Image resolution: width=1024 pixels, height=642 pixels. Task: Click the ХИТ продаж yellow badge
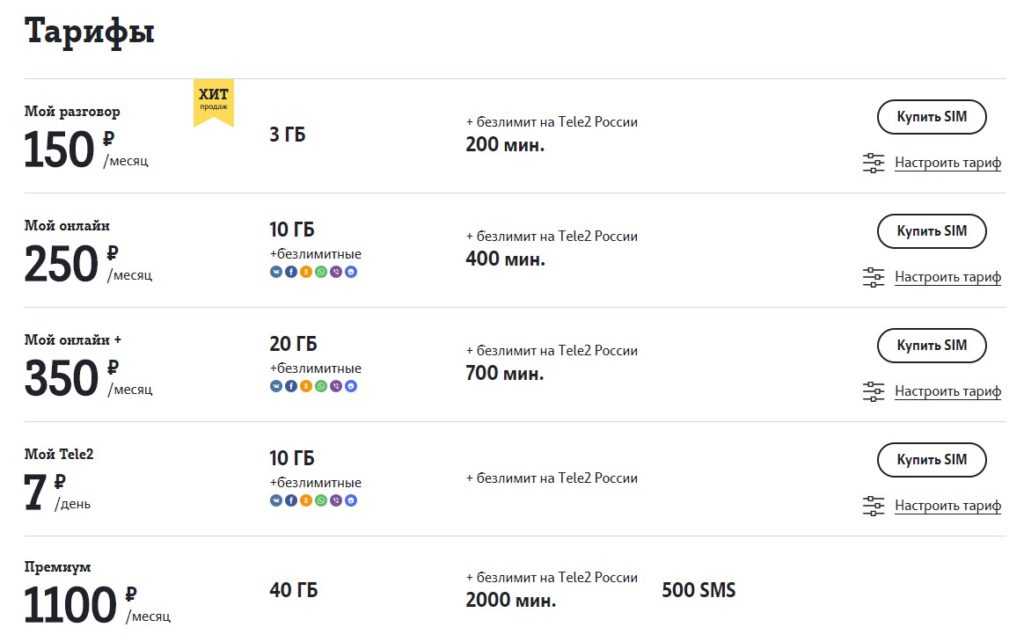(214, 102)
